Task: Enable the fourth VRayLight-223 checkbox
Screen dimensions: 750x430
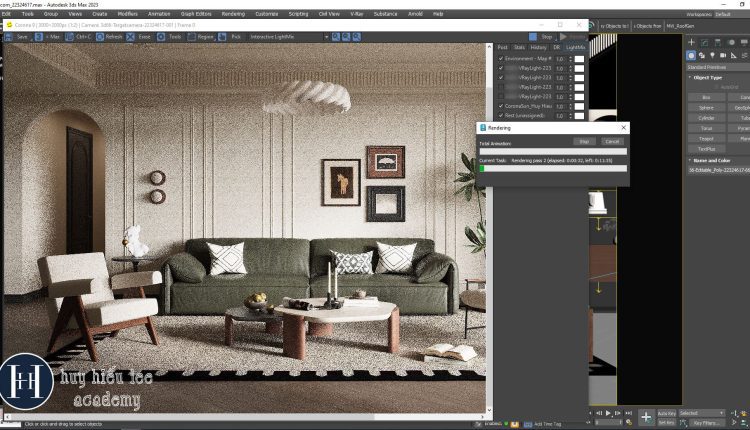Action: 501,97
